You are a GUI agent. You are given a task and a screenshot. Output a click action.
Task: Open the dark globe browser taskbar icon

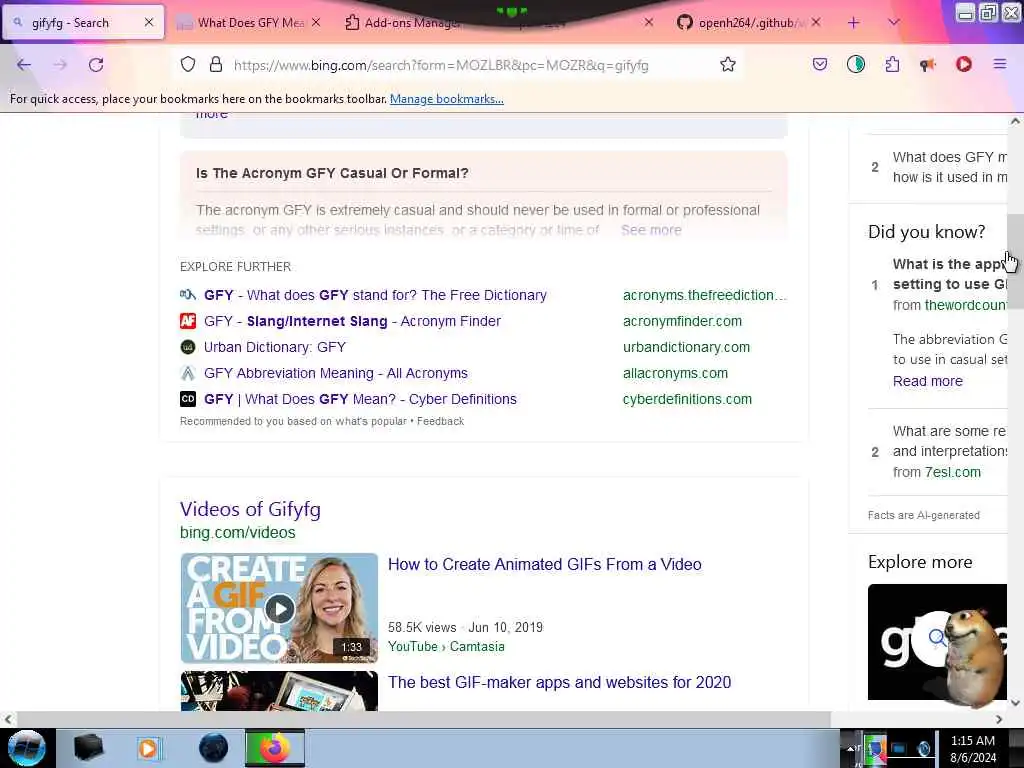[x=214, y=748]
